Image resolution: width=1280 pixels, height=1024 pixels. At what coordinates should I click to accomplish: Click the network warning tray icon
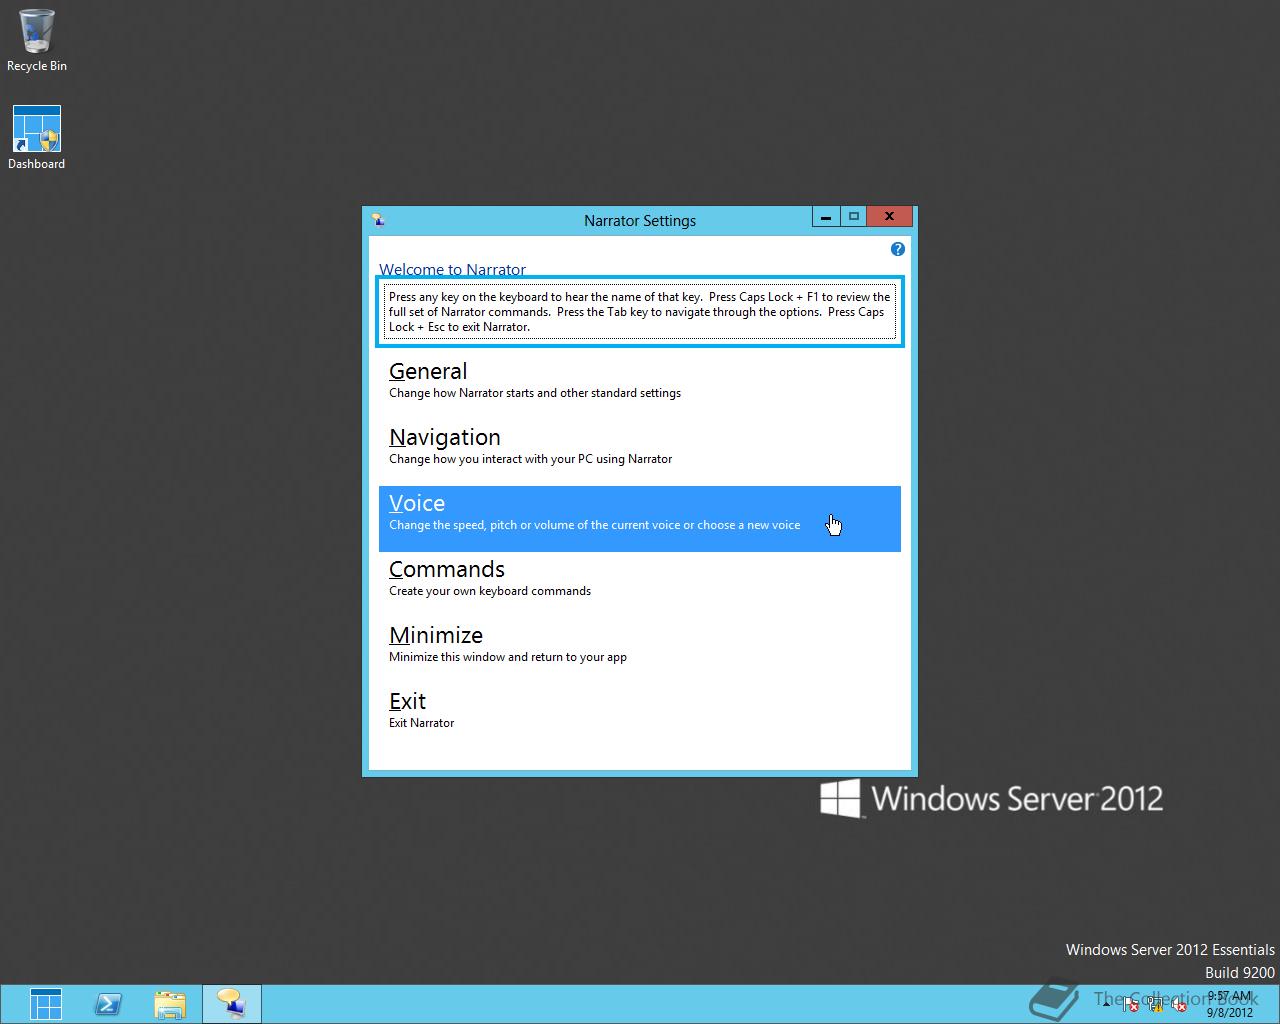point(1155,1005)
